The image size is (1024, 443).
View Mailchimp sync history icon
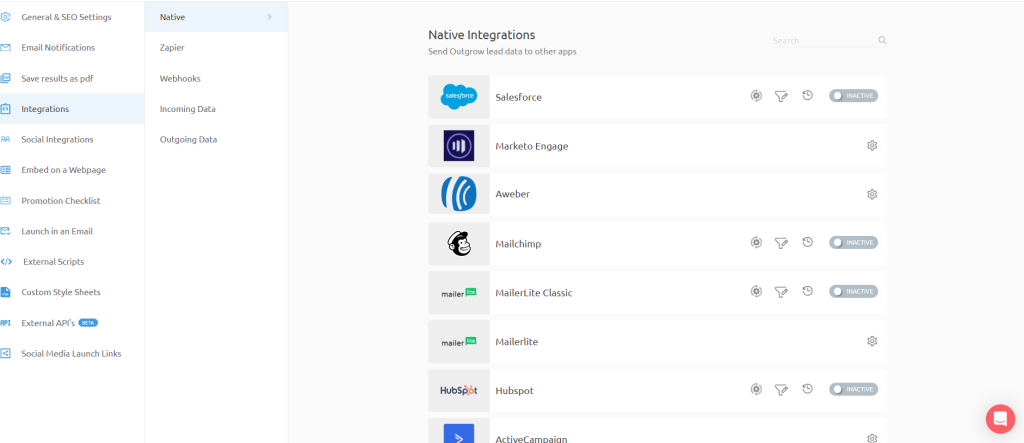[807, 242]
